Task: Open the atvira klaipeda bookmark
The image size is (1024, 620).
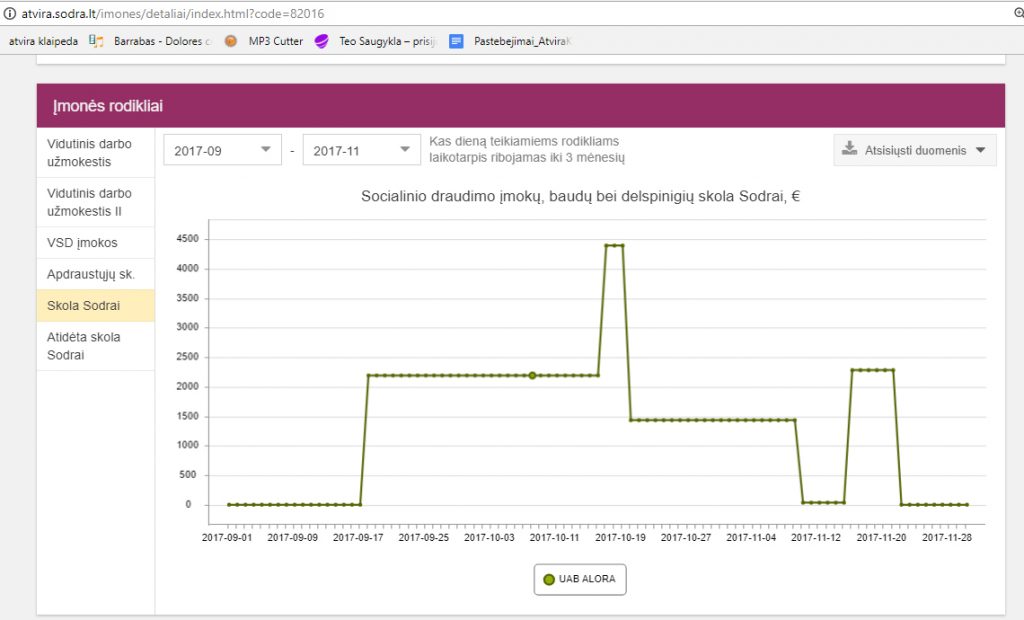Action: 43,41
